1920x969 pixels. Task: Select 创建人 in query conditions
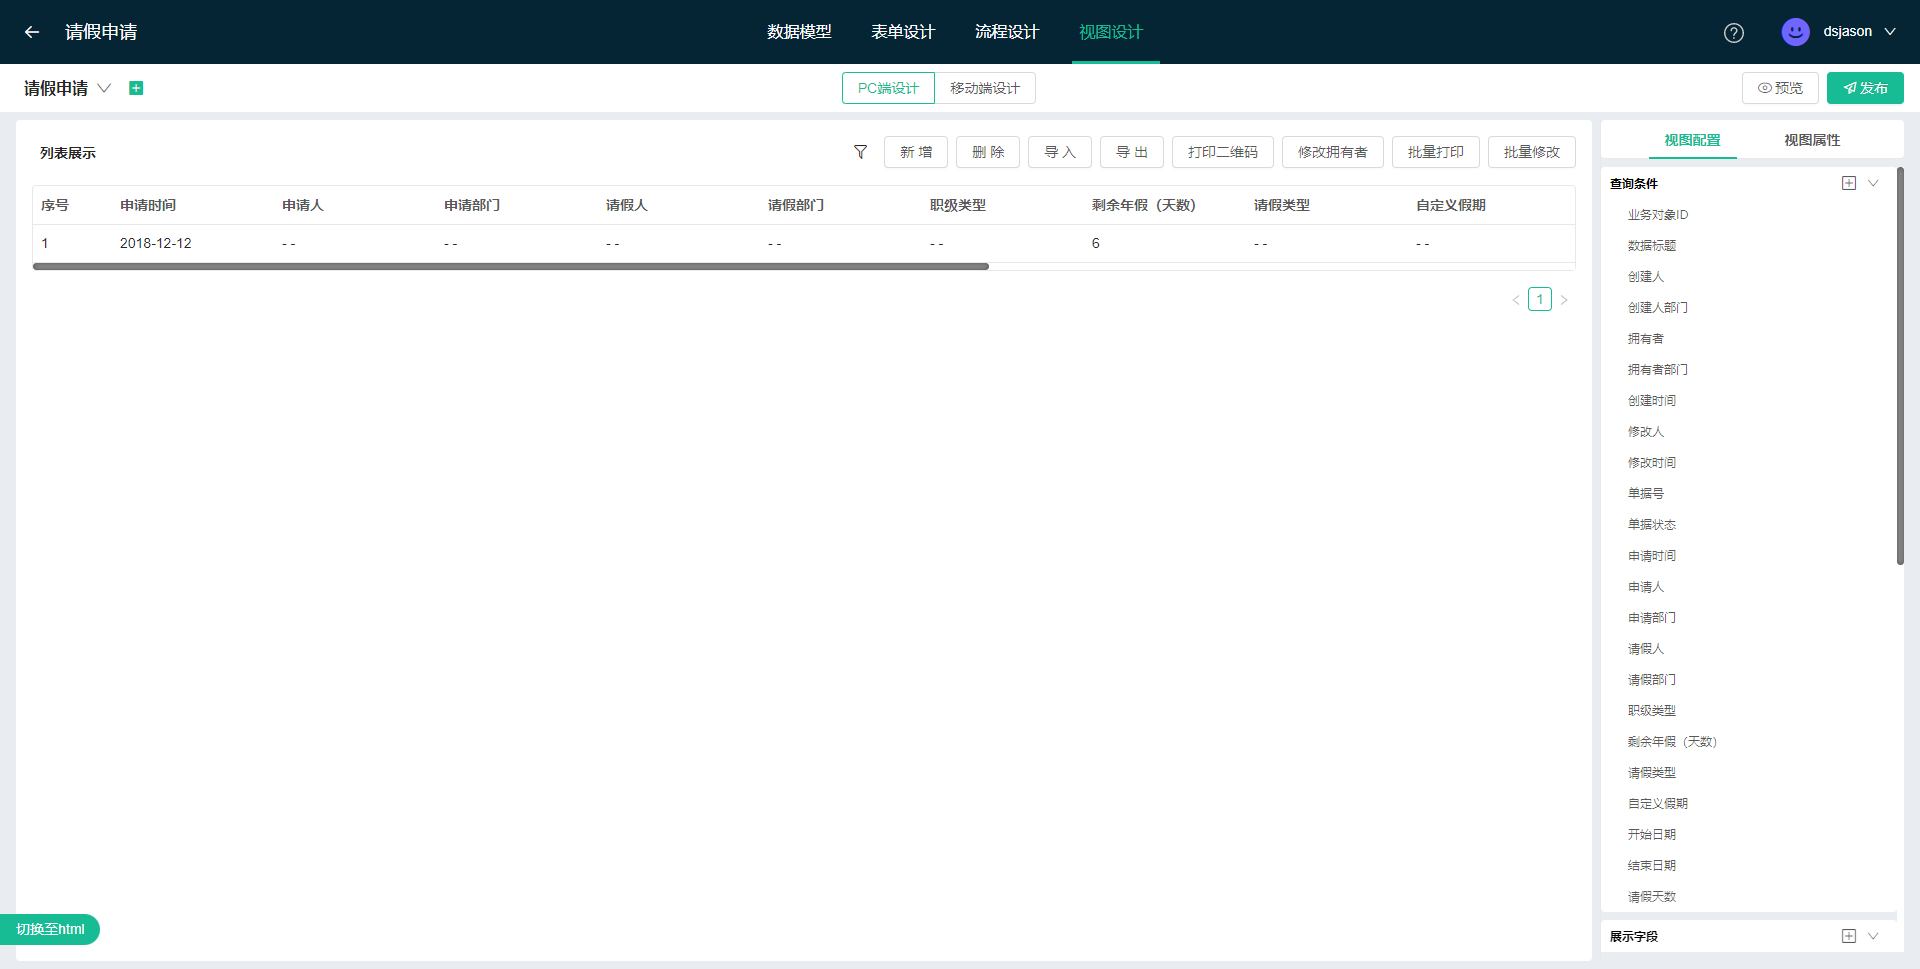(x=1646, y=277)
